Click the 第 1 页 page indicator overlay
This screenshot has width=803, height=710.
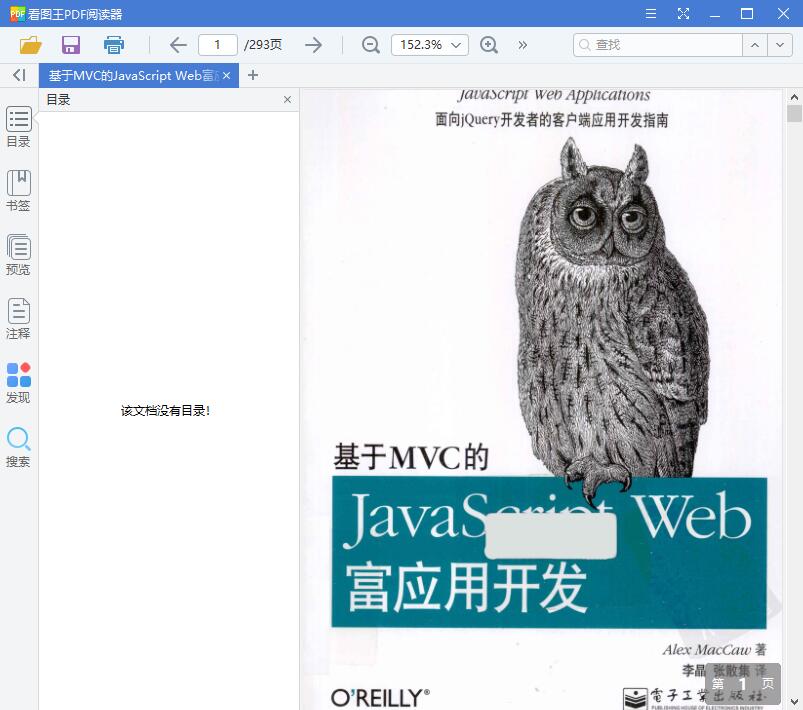point(743,684)
